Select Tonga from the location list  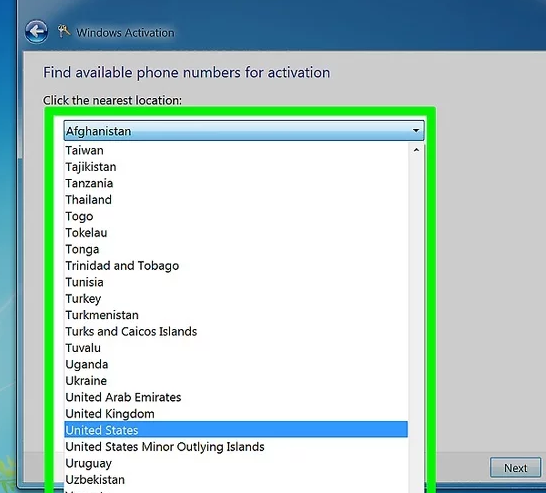pyautogui.click(x=236, y=249)
